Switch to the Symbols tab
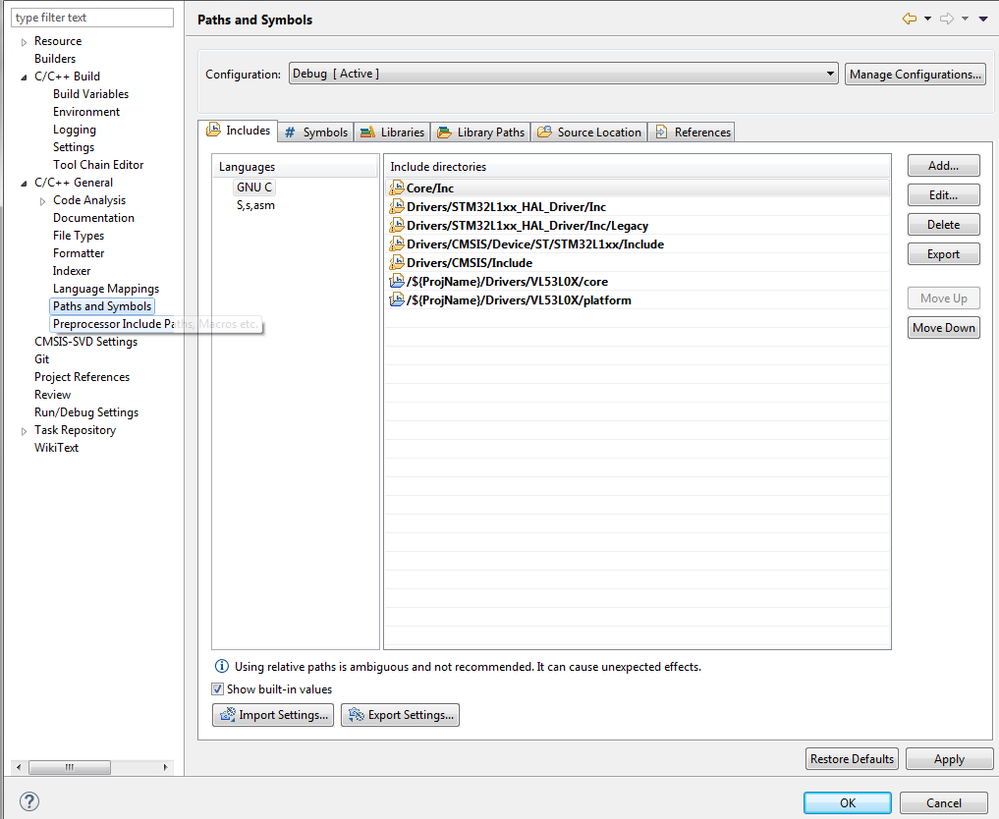999x819 pixels. coord(316,132)
